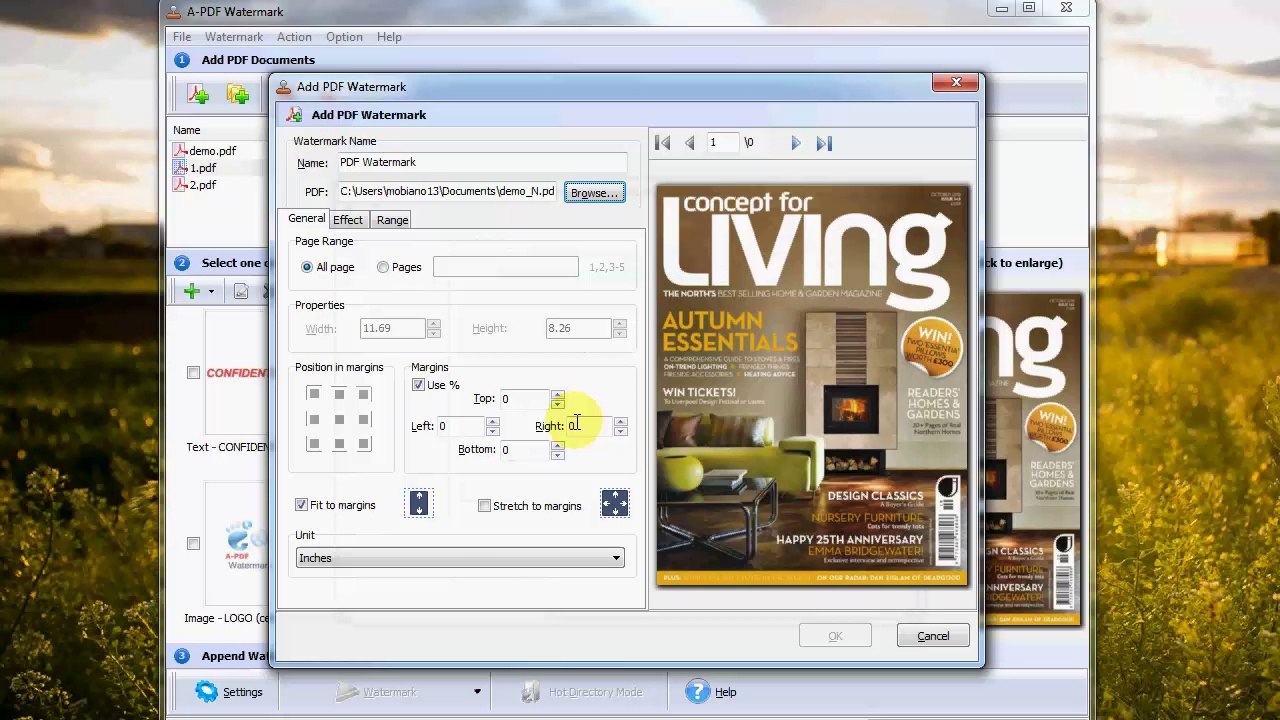Select top-left position in margins grid

(314, 394)
